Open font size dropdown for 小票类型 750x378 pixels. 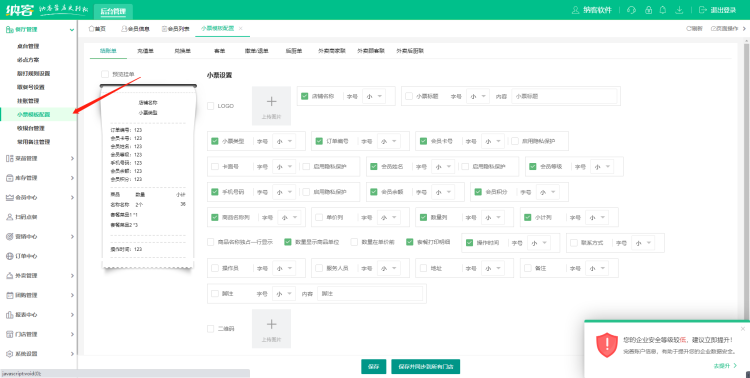point(285,141)
